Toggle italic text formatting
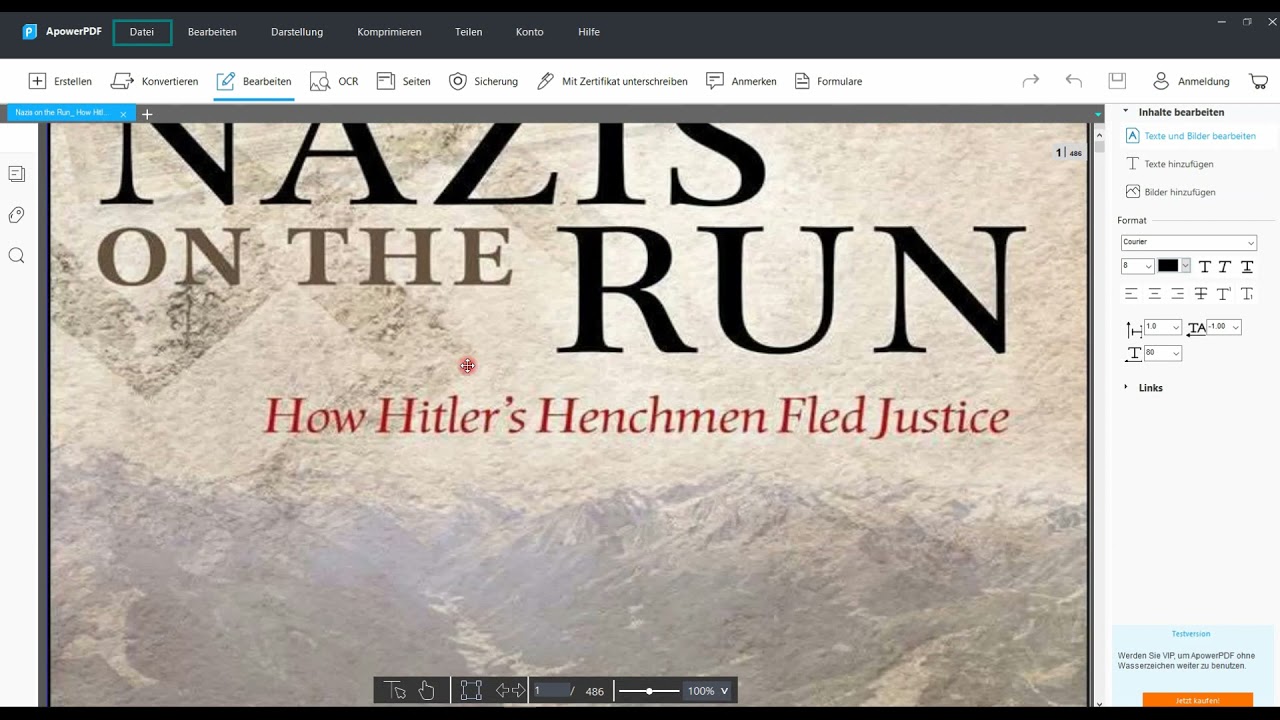This screenshot has height=720, width=1280. 1225,266
